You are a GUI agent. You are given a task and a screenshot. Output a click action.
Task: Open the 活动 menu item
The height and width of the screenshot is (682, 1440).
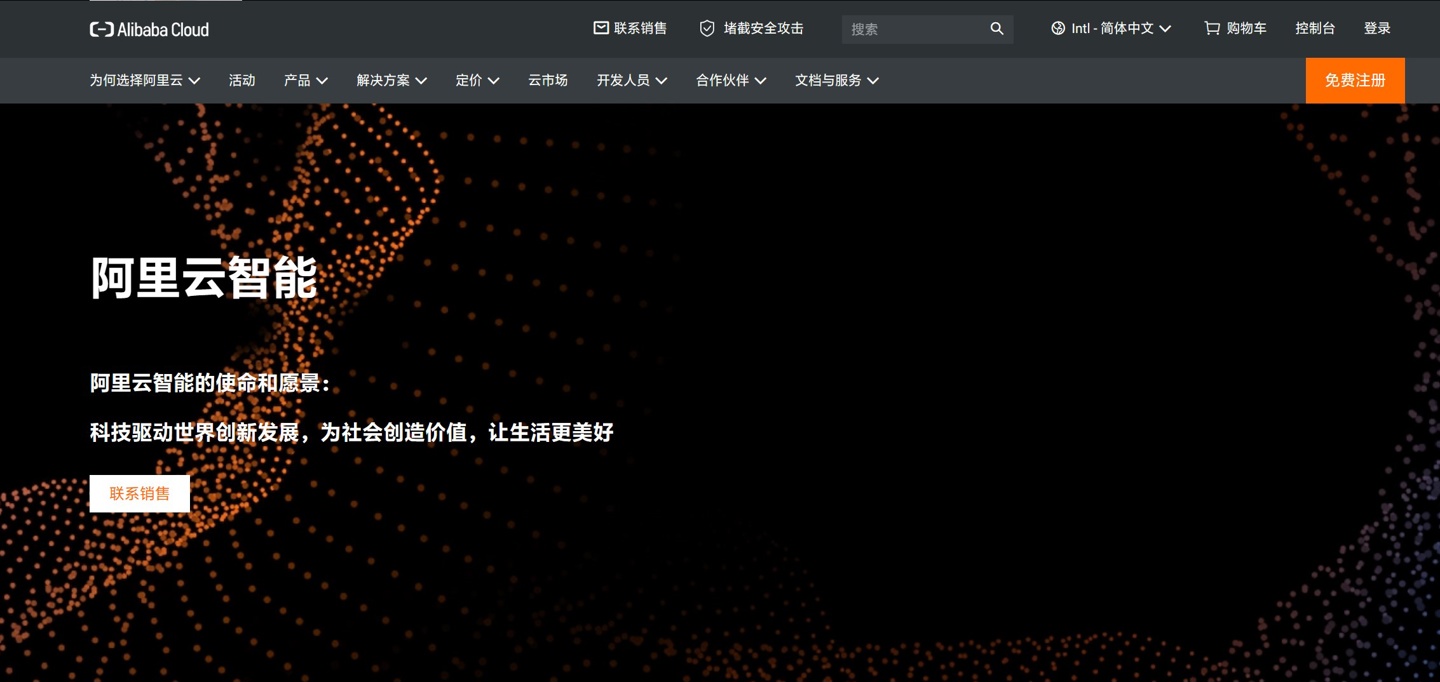click(242, 80)
